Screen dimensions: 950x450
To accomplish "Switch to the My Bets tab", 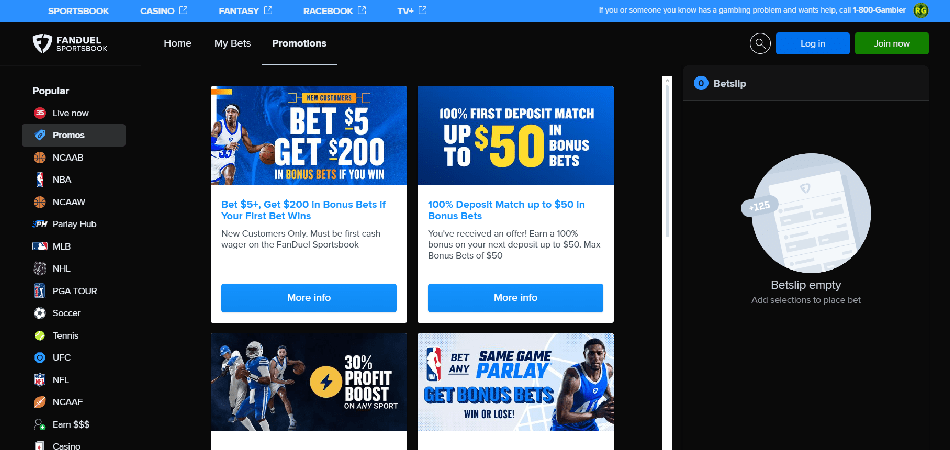I will (233, 44).
